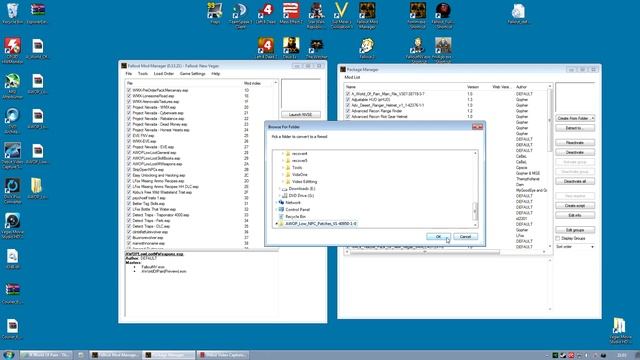
Task: Toggle Easy Unlocking and Hacking.esp checkbox
Action: (x=129, y=175)
